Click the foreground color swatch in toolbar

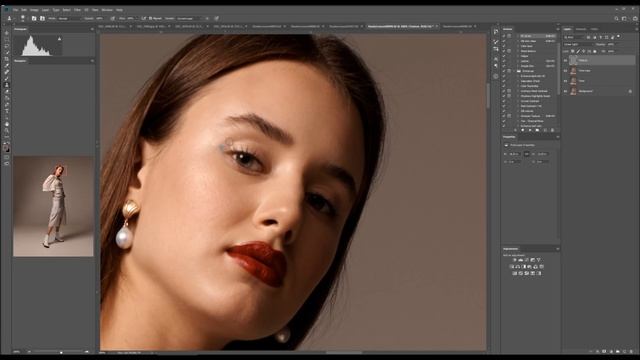(x=6, y=147)
